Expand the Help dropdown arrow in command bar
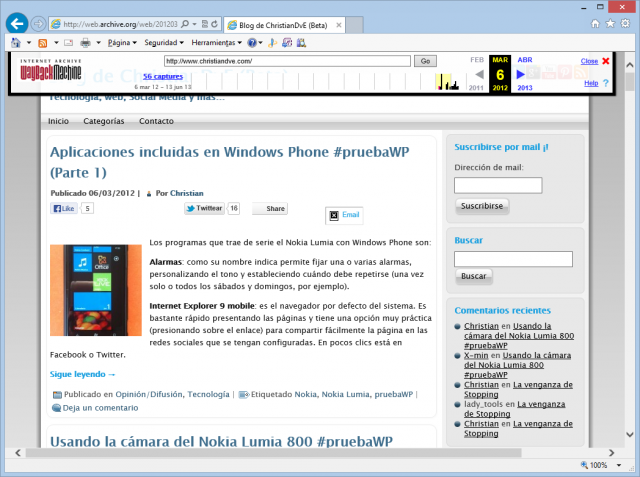The image size is (640, 477). [x=261, y=42]
